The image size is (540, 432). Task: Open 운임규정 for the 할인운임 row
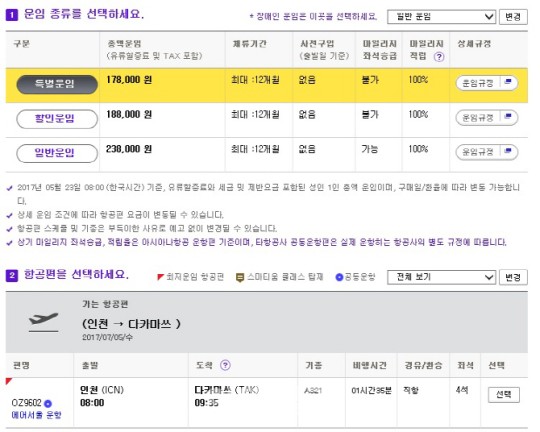(486, 118)
